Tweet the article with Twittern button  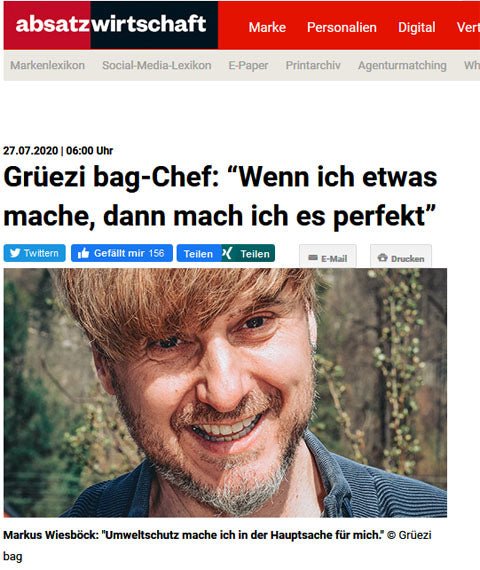pos(35,253)
